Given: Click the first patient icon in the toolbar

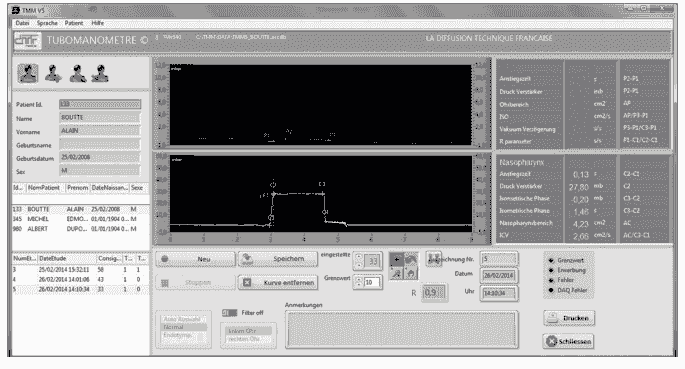Looking at the screenshot, I should (x=28, y=73).
